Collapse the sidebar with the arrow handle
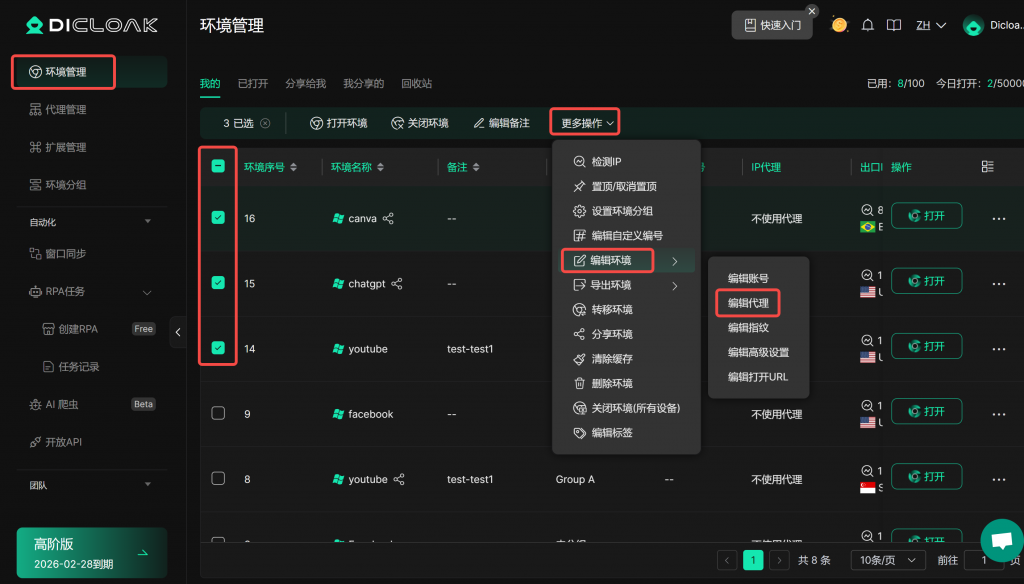The image size is (1024, 584). pos(178,332)
